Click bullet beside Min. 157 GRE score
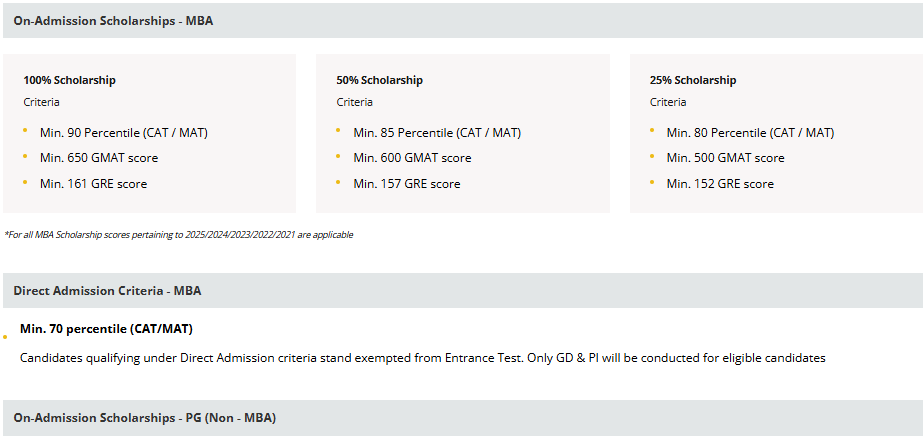 tap(338, 182)
